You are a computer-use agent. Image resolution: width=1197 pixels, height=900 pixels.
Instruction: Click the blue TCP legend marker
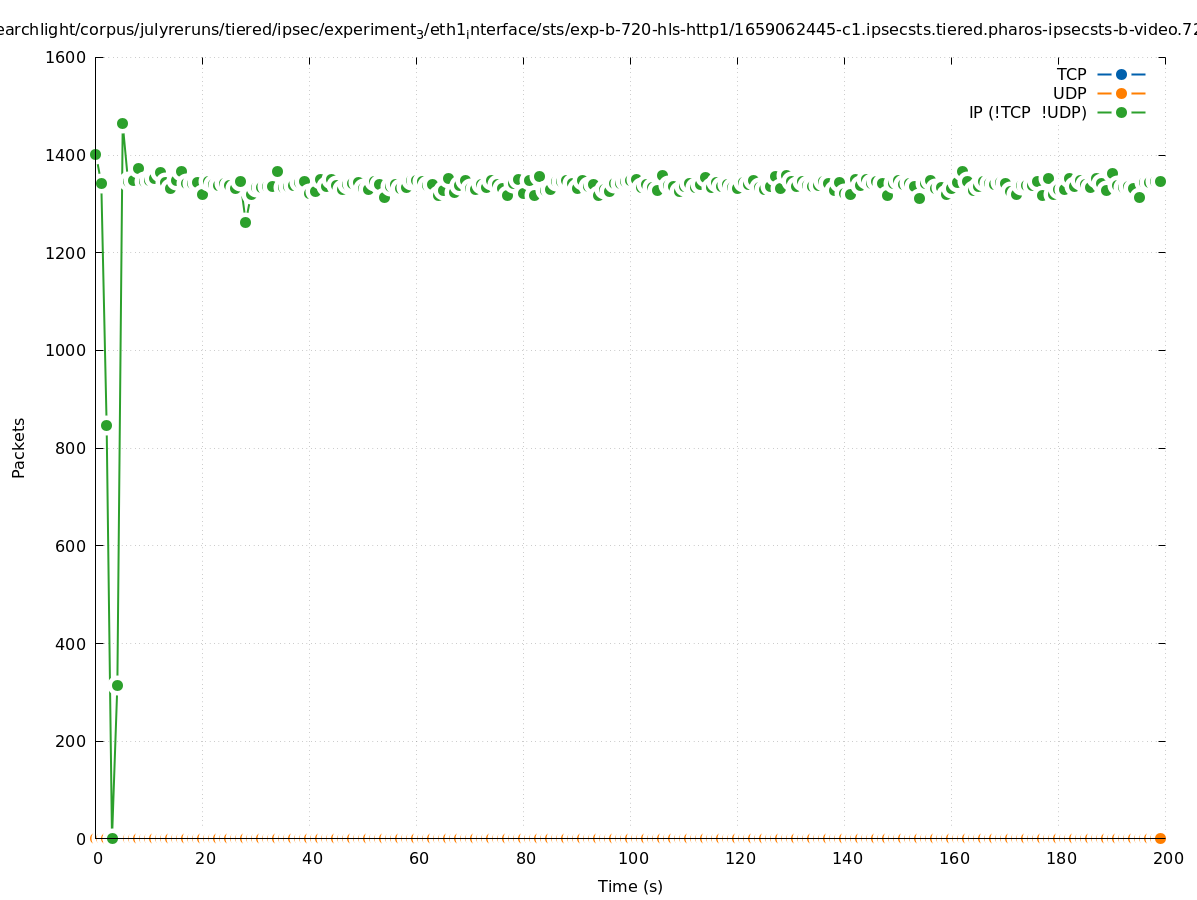(x=1121, y=74)
